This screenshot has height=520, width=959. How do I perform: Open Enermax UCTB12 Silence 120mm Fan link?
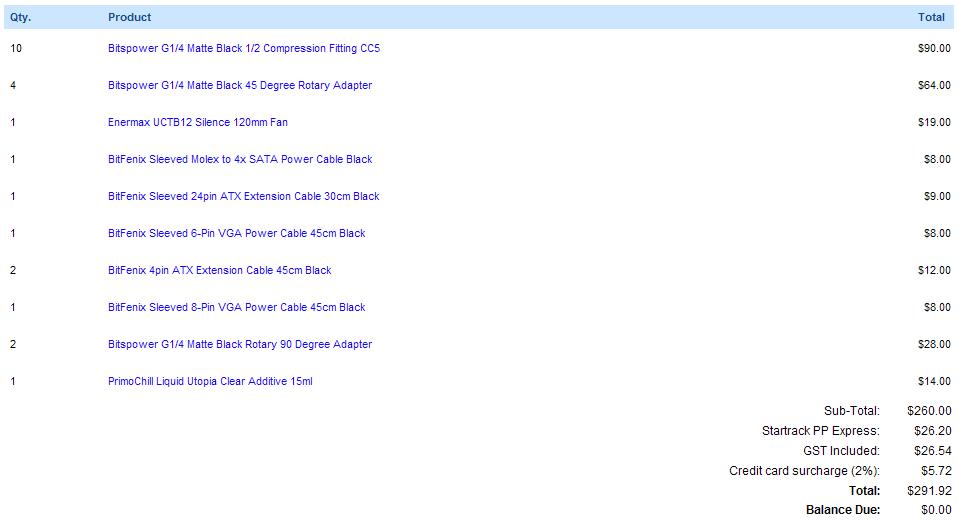(198, 122)
